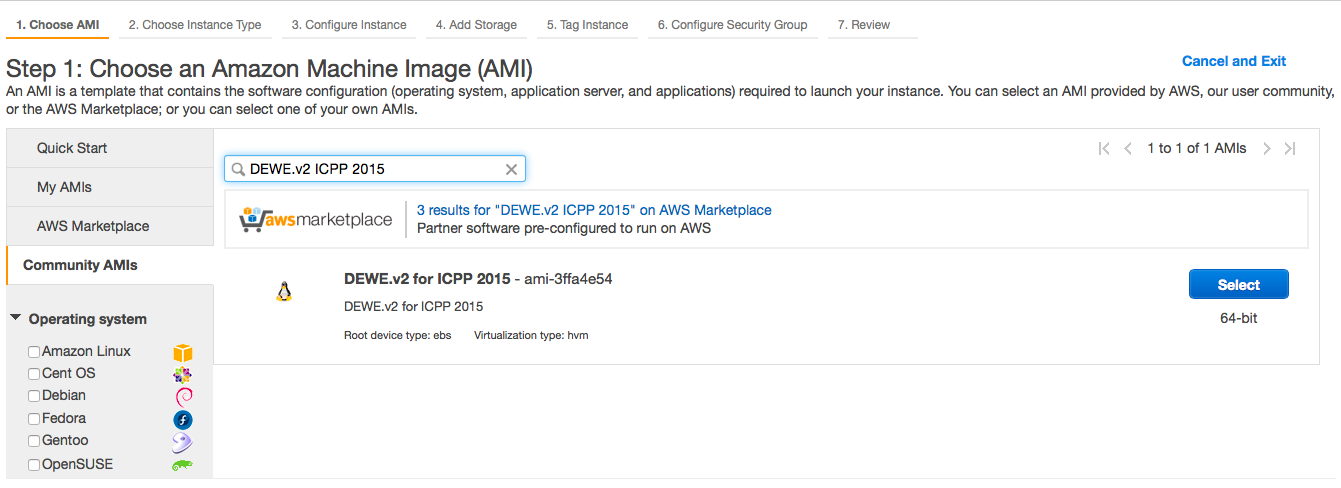1341x488 pixels.
Task: Click the Virtualization type: hvm text
Action: pyautogui.click(x=531, y=335)
